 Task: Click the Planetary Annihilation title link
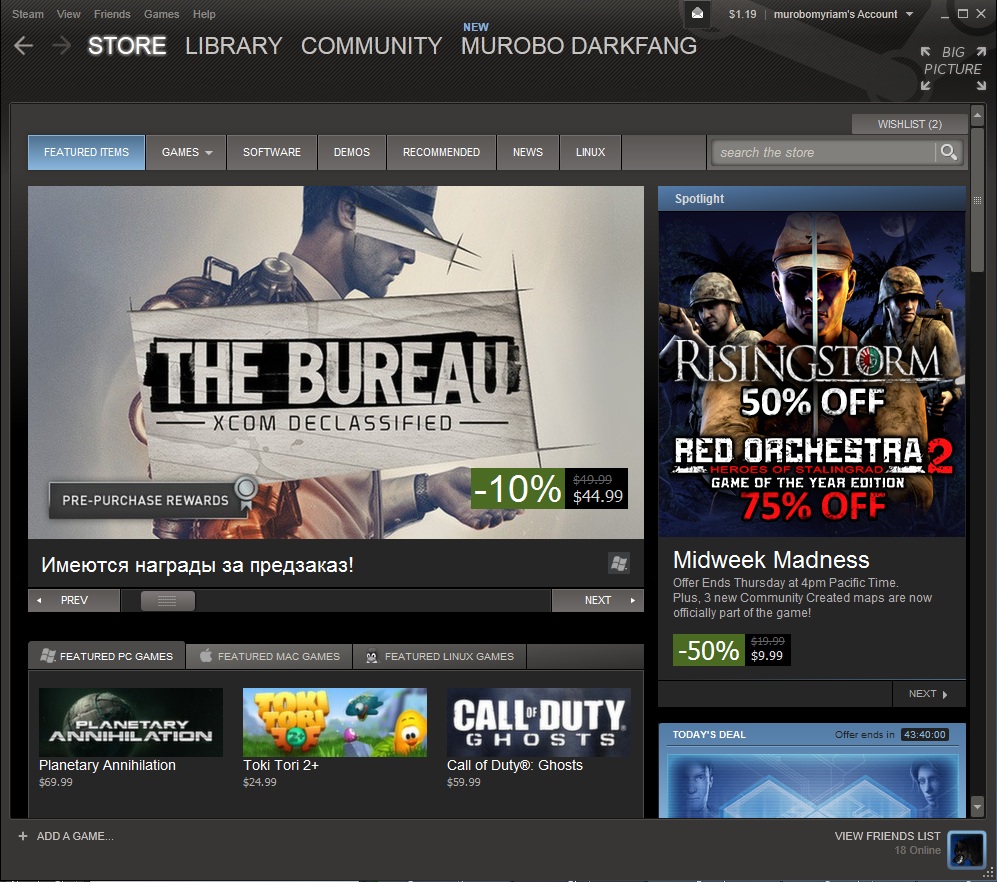(107, 765)
